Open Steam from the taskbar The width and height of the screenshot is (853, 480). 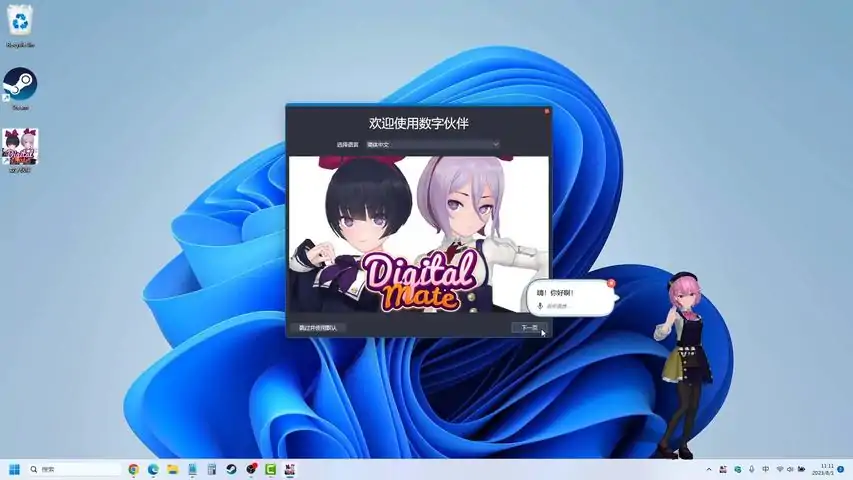tap(231, 469)
